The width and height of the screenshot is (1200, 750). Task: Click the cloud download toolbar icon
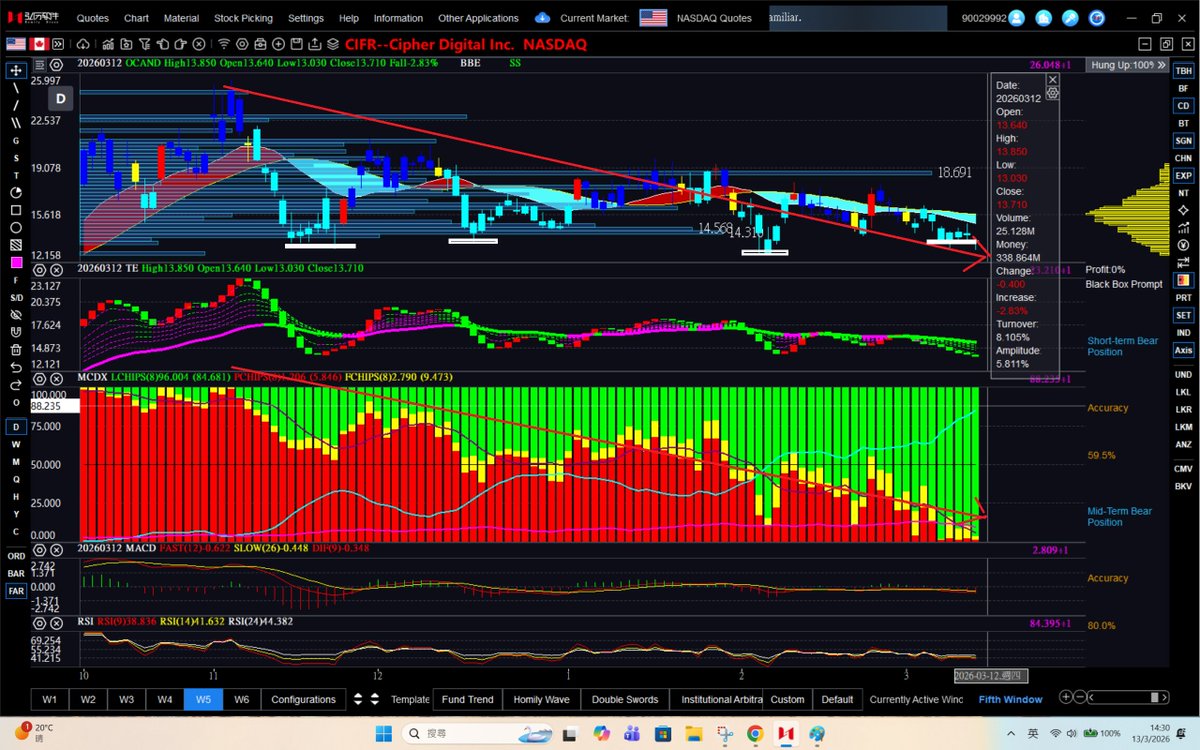click(x=82, y=44)
